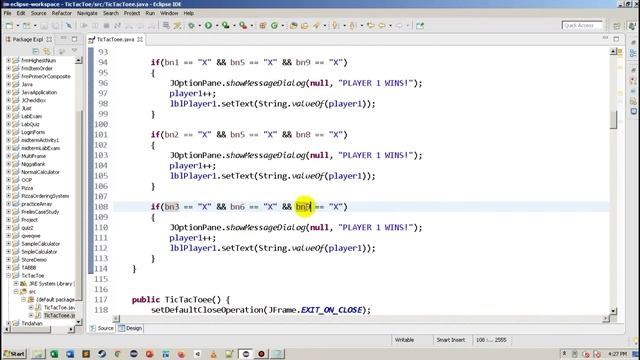
Task: Click the public TicTacToee() constructor line
Action: tap(181, 300)
